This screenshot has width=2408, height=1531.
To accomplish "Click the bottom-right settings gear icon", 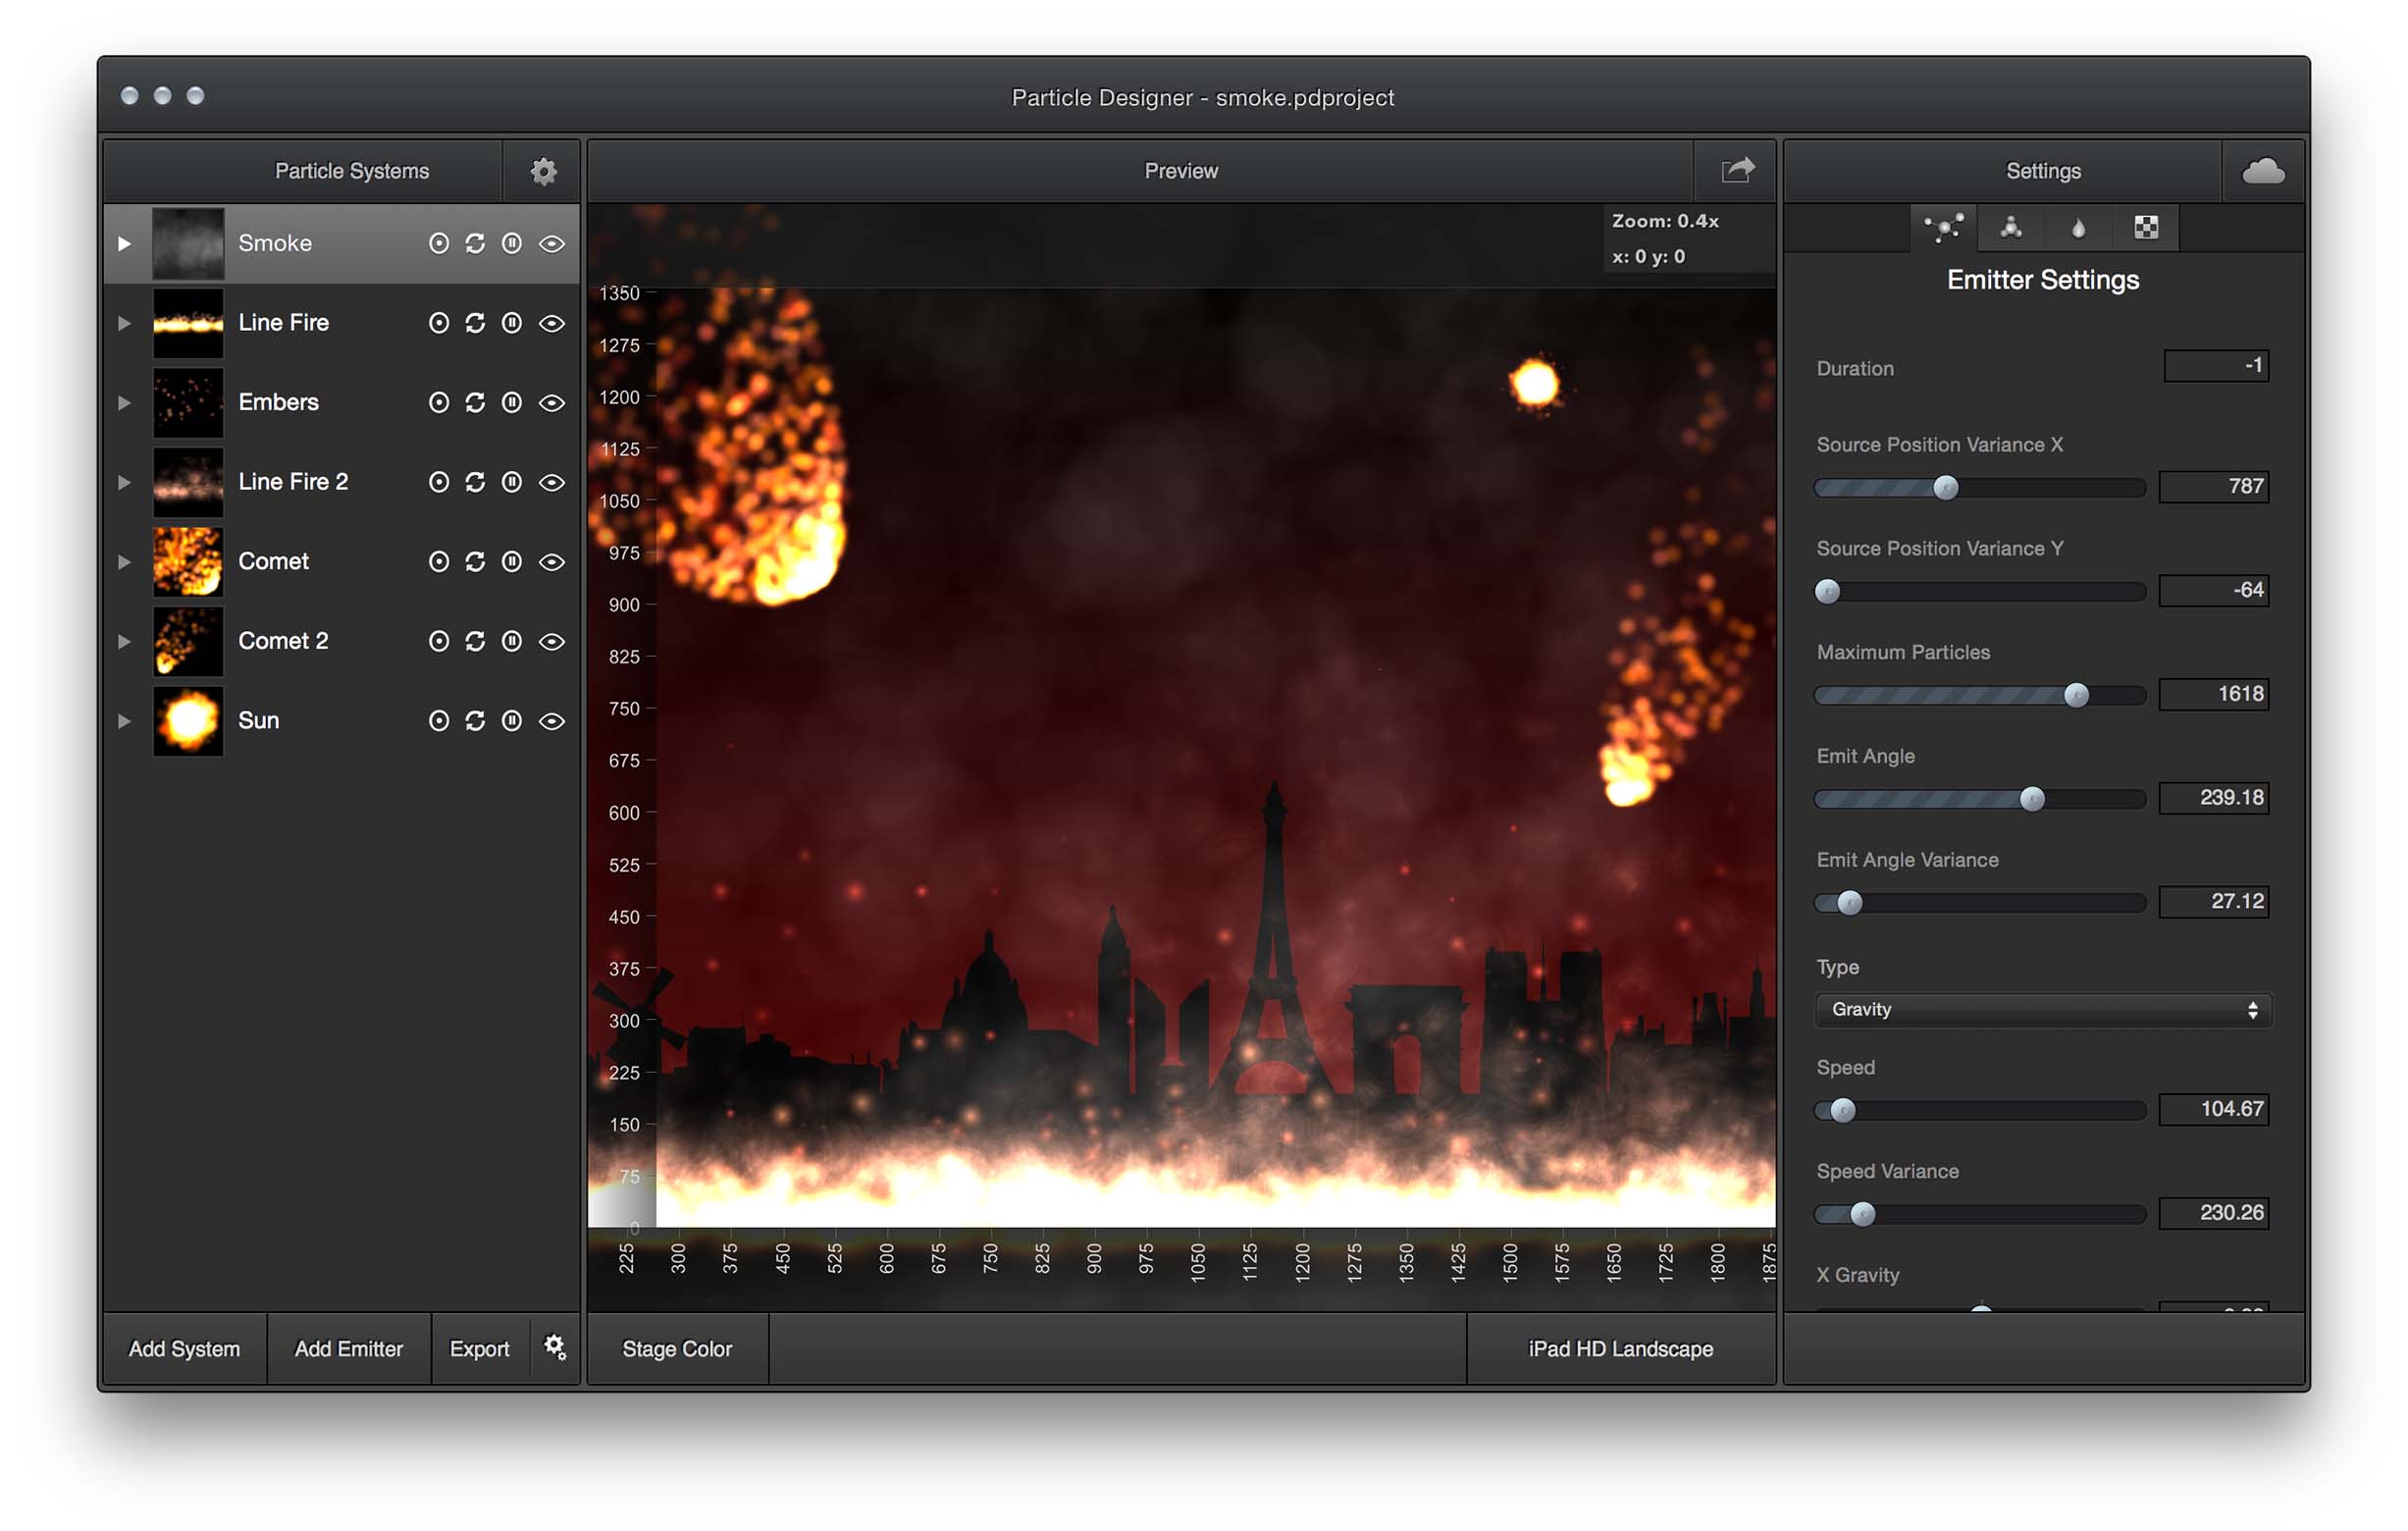I will (x=554, y=1348).
